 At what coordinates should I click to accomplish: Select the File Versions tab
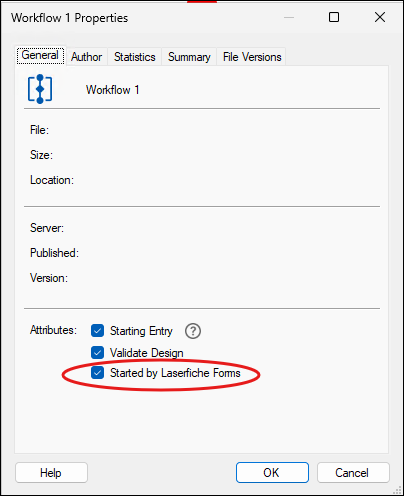pyautogui.click(x=252, y=57)
